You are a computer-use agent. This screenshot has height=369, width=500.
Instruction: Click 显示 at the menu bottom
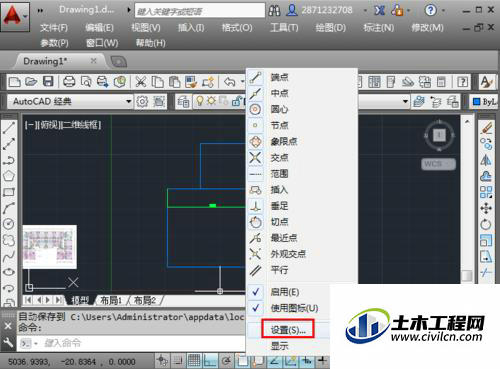click(279, 346)
